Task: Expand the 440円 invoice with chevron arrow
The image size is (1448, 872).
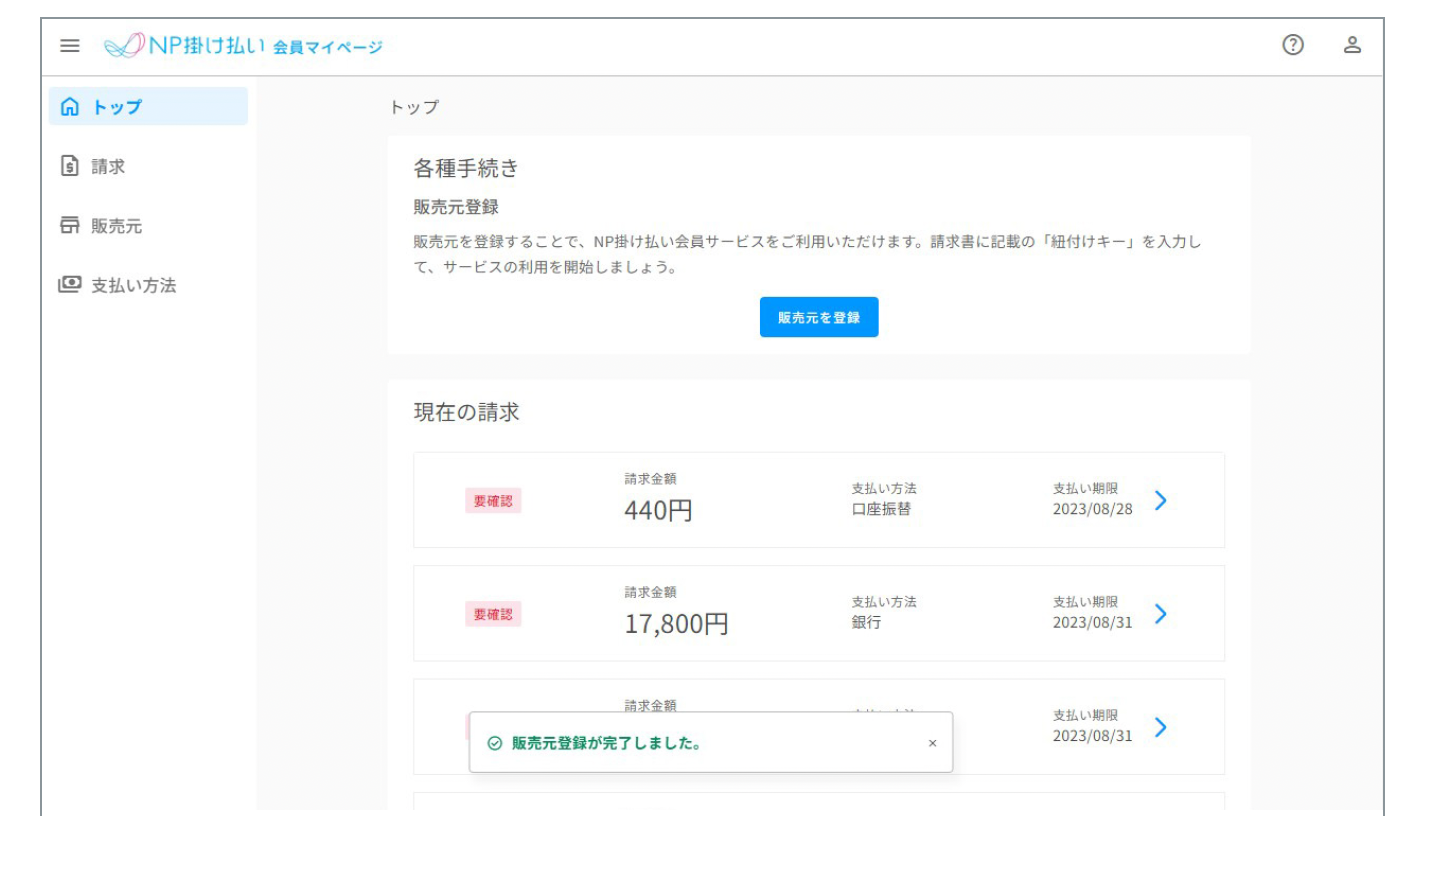Action: tap(1160, 500)
